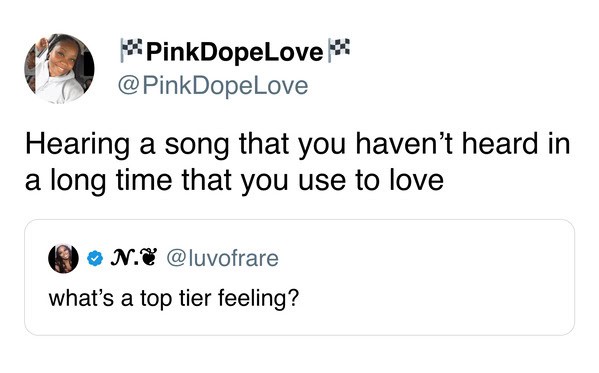Click the checkered flag emoji before PinkDopeLove
599x373 pixels.
[131, 50]
